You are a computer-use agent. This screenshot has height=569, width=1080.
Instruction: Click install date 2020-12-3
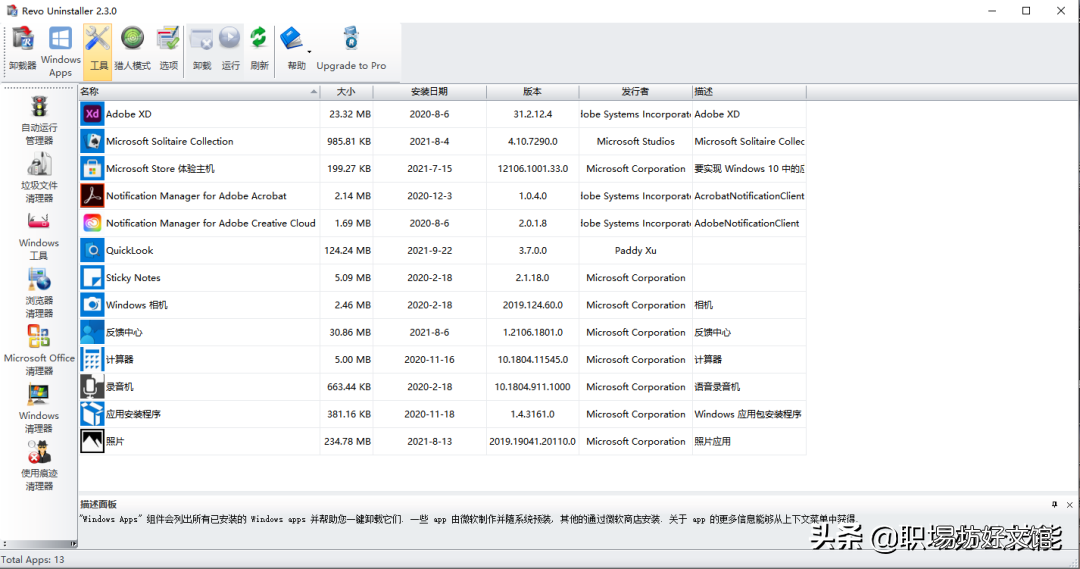[430, 196]
